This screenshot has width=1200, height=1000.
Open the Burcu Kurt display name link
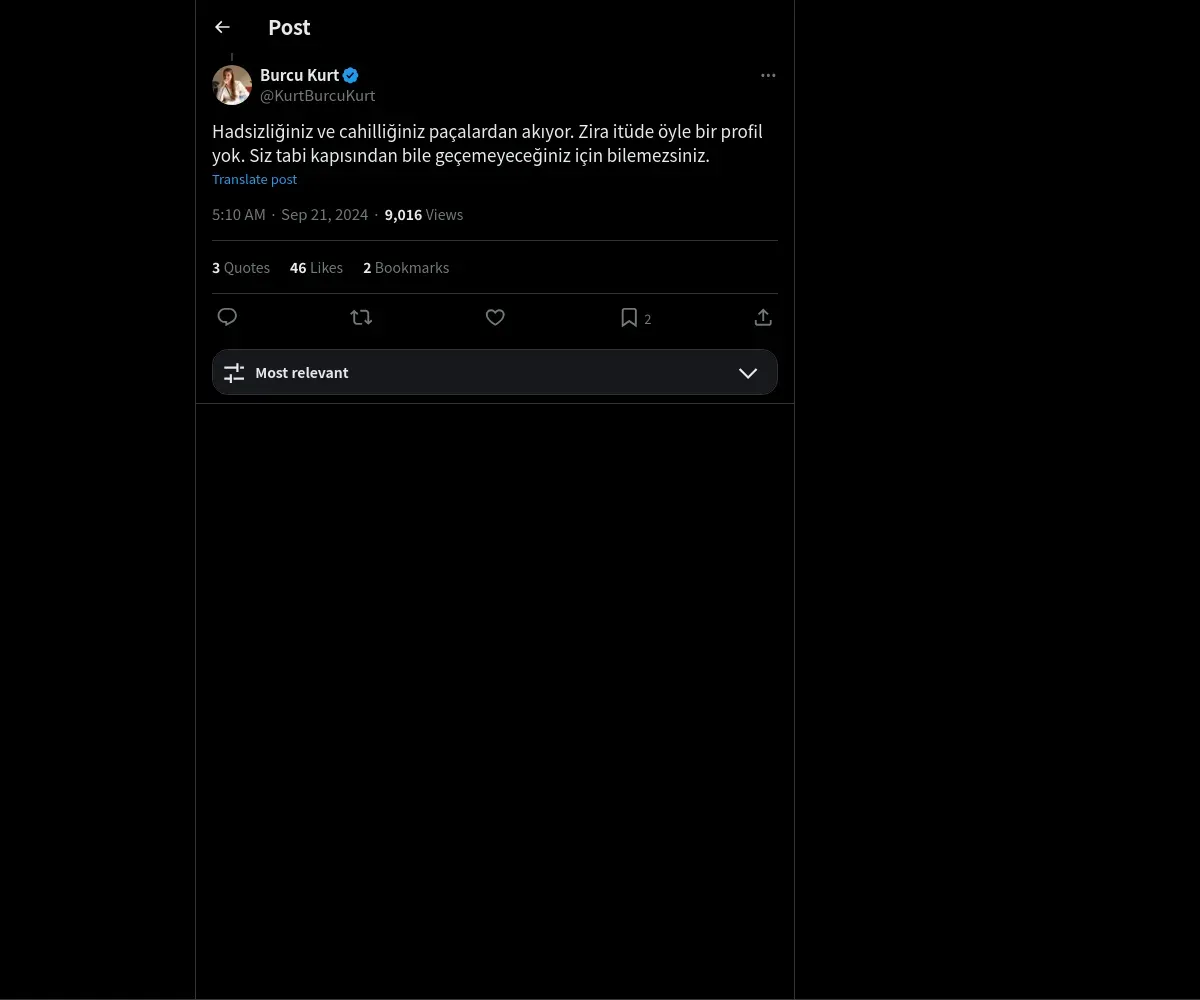pos(299,75)
